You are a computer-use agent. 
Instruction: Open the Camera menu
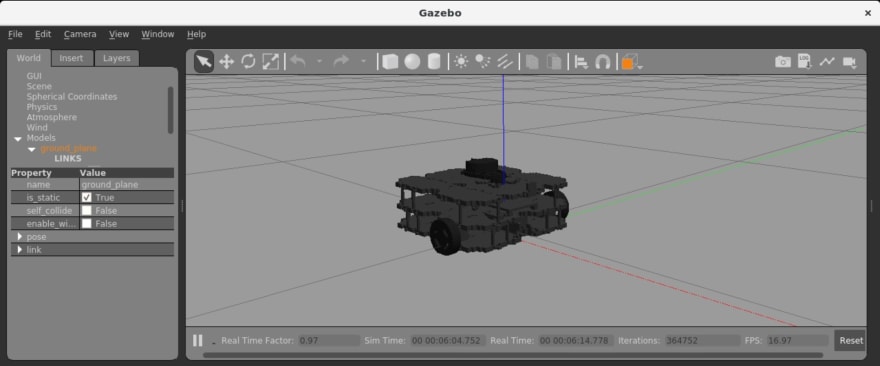[x=80, y=34]
